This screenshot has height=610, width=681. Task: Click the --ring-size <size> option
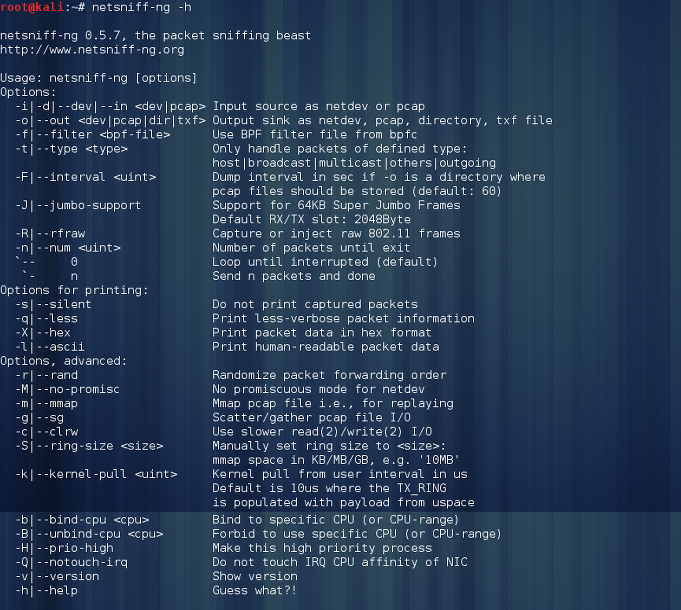pos(89,446)
